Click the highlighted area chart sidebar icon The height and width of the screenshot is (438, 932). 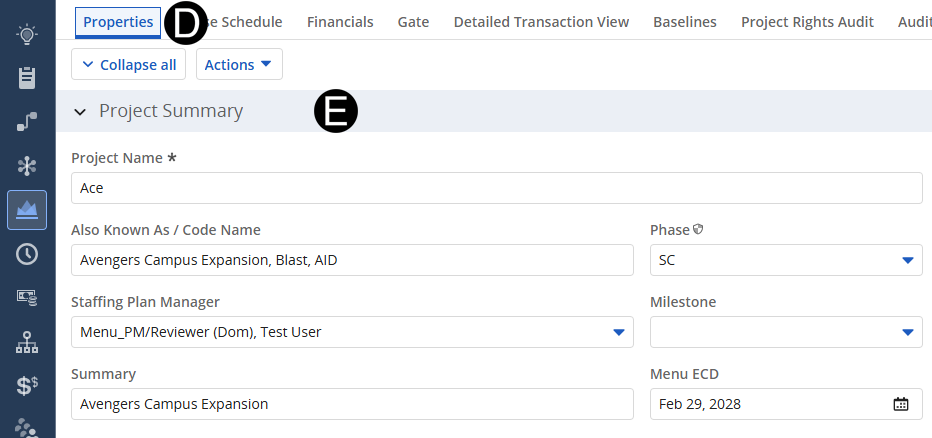pos(27,210)
